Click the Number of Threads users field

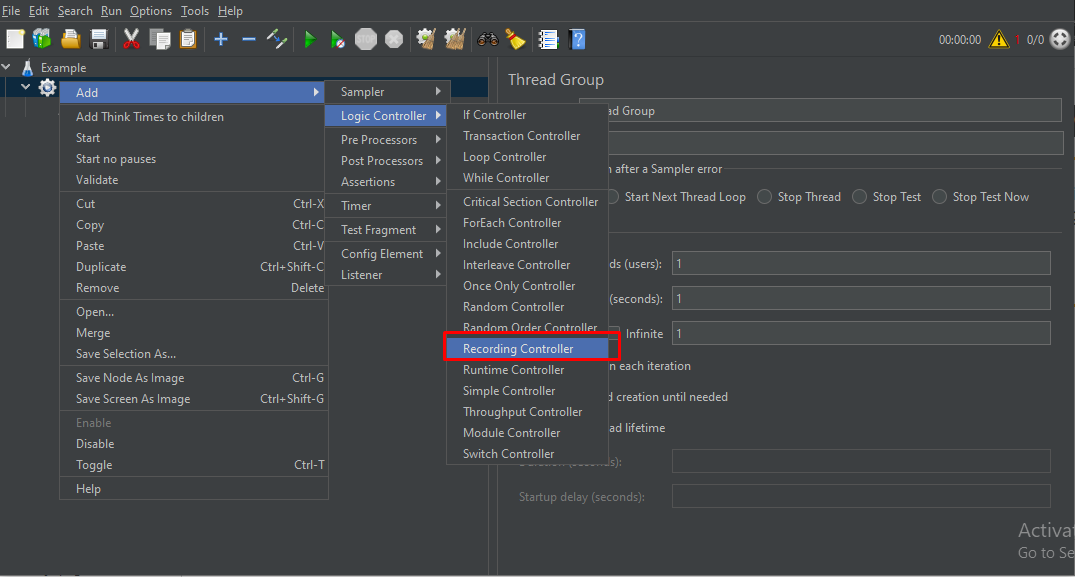(x=861, y=263)
